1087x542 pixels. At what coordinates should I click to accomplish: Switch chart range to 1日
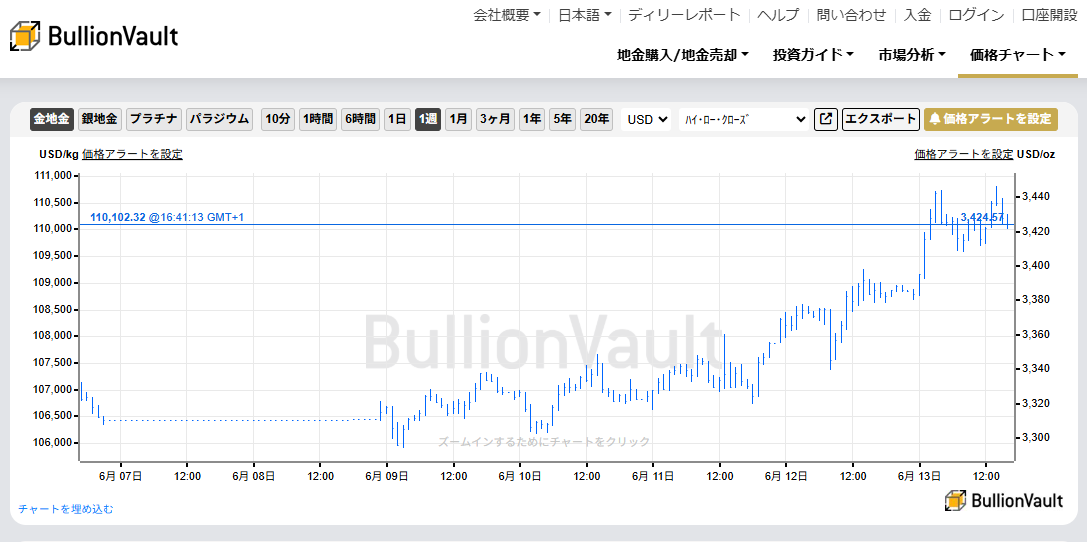(x=398, y=119)
